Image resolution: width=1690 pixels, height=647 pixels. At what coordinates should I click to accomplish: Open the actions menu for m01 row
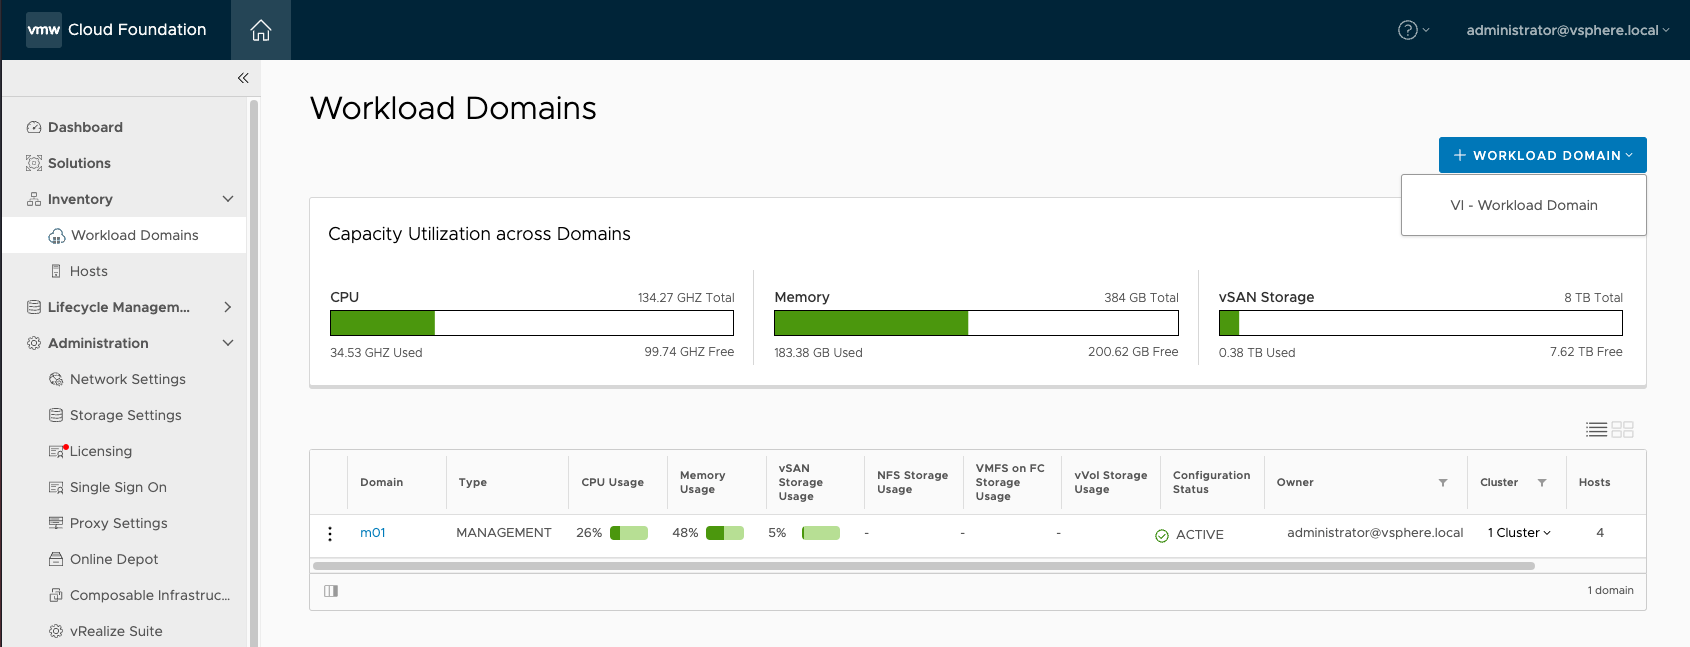(330, 534)
